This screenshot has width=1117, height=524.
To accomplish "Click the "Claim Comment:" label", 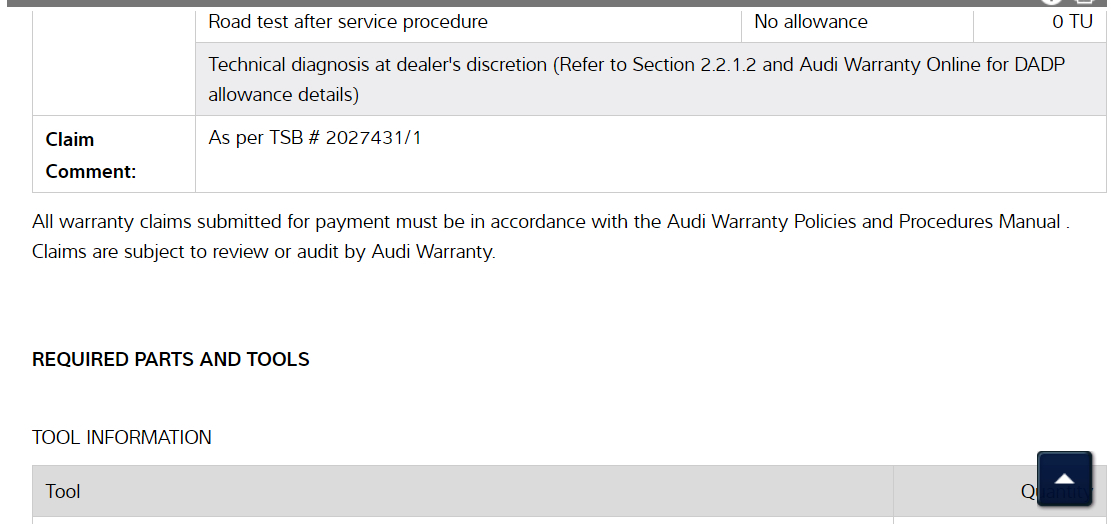I will tap(90, 155).
